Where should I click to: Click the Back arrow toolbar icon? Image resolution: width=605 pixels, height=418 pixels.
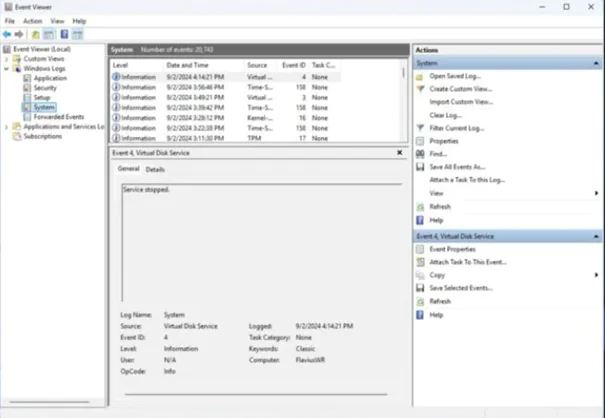7,34
